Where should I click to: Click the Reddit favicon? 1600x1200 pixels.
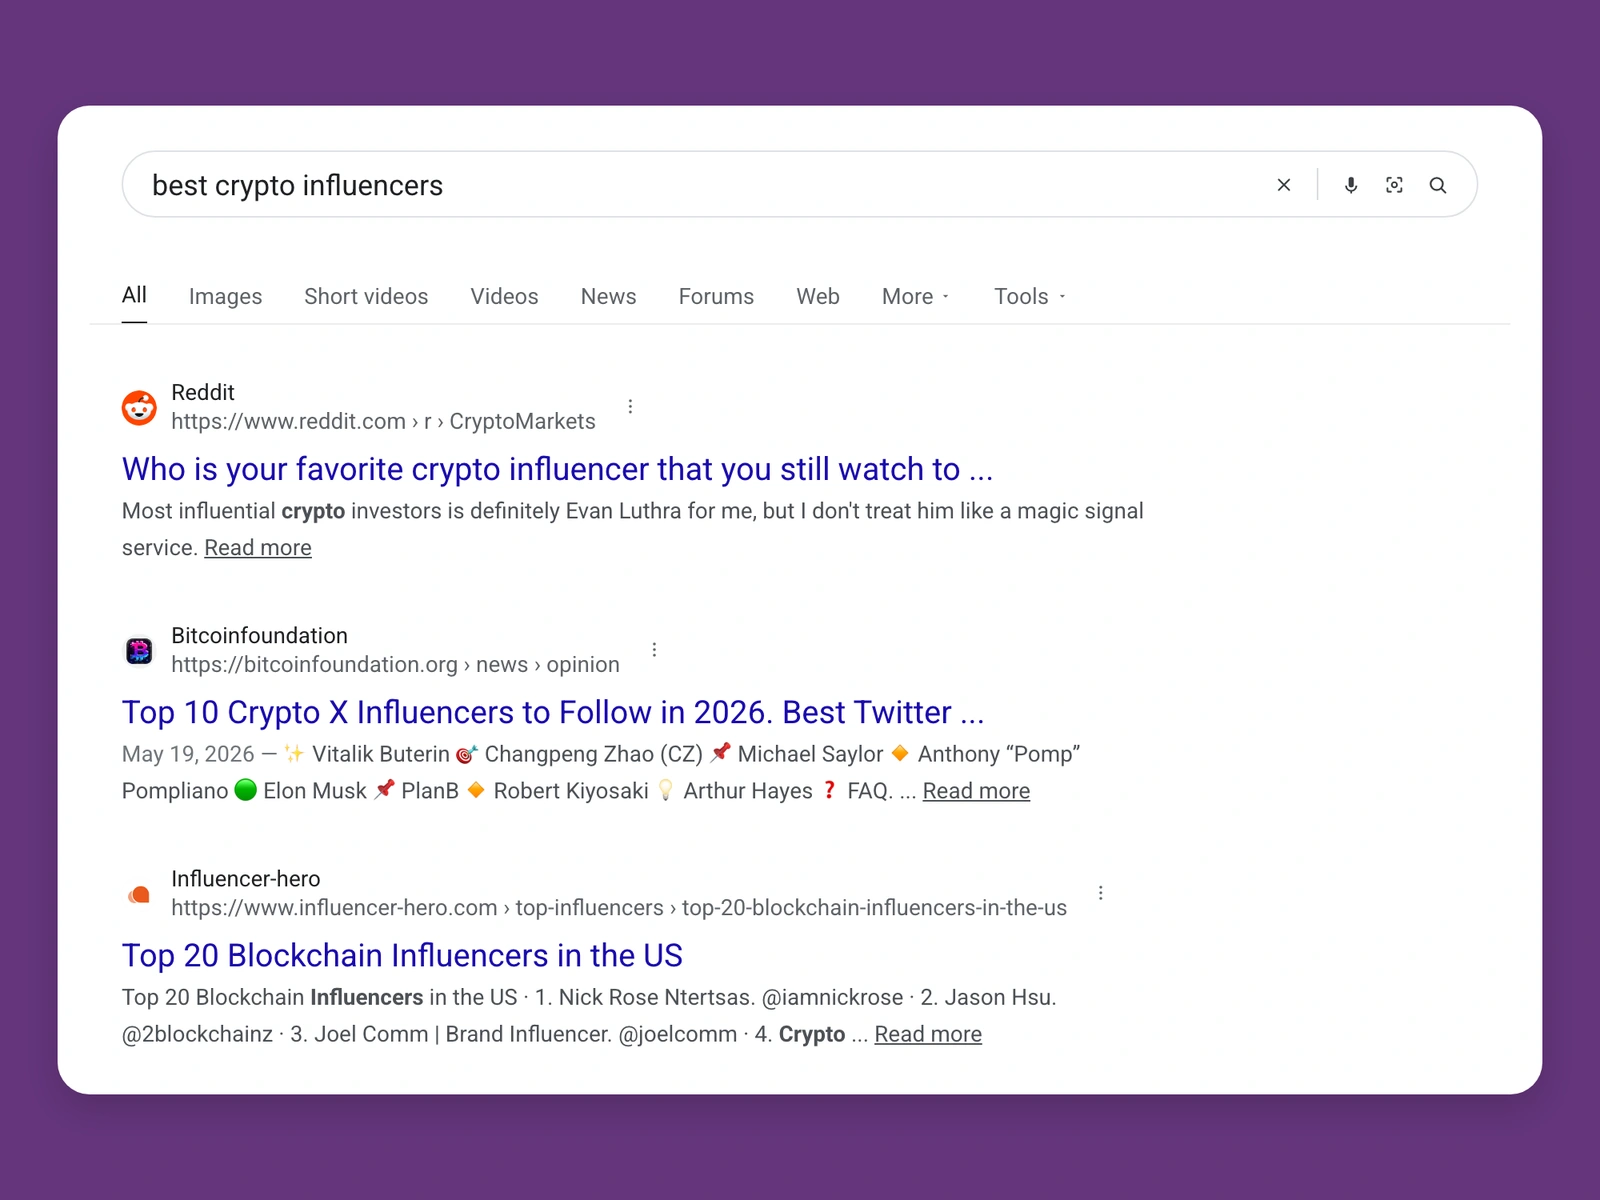tap(139, 407)
